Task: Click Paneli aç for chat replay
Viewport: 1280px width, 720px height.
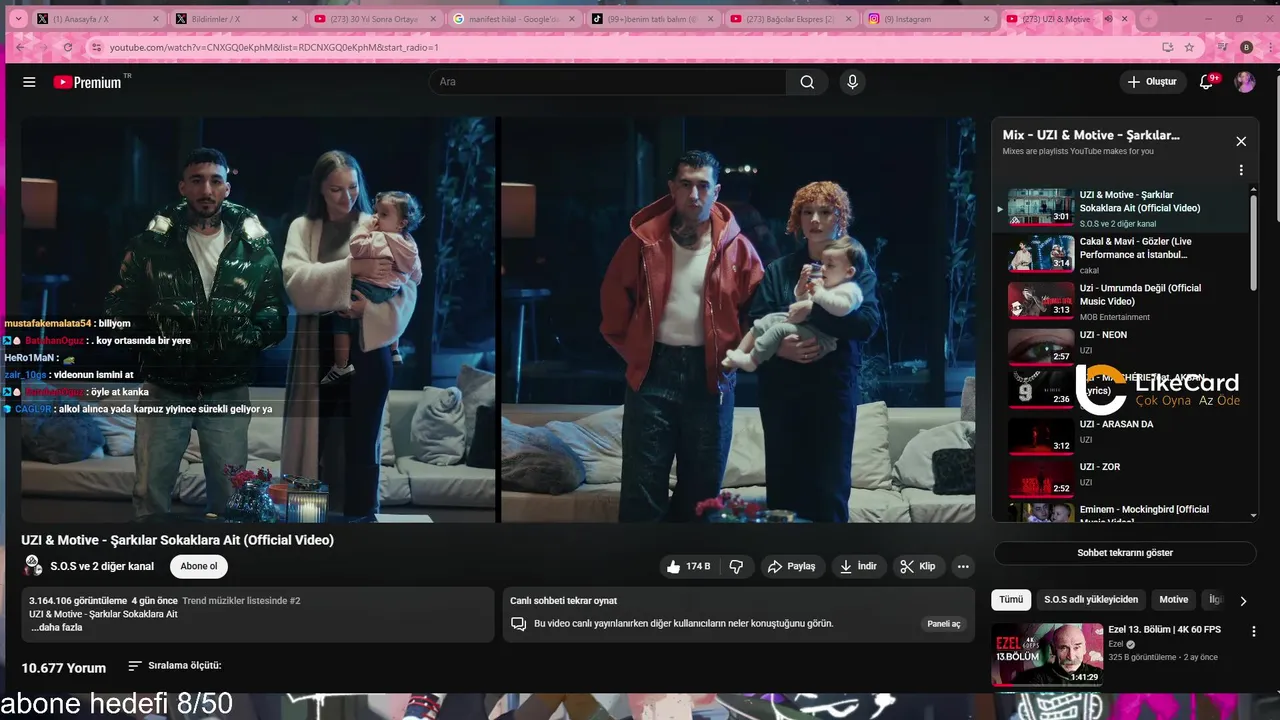Action: [x=943, y=623]
